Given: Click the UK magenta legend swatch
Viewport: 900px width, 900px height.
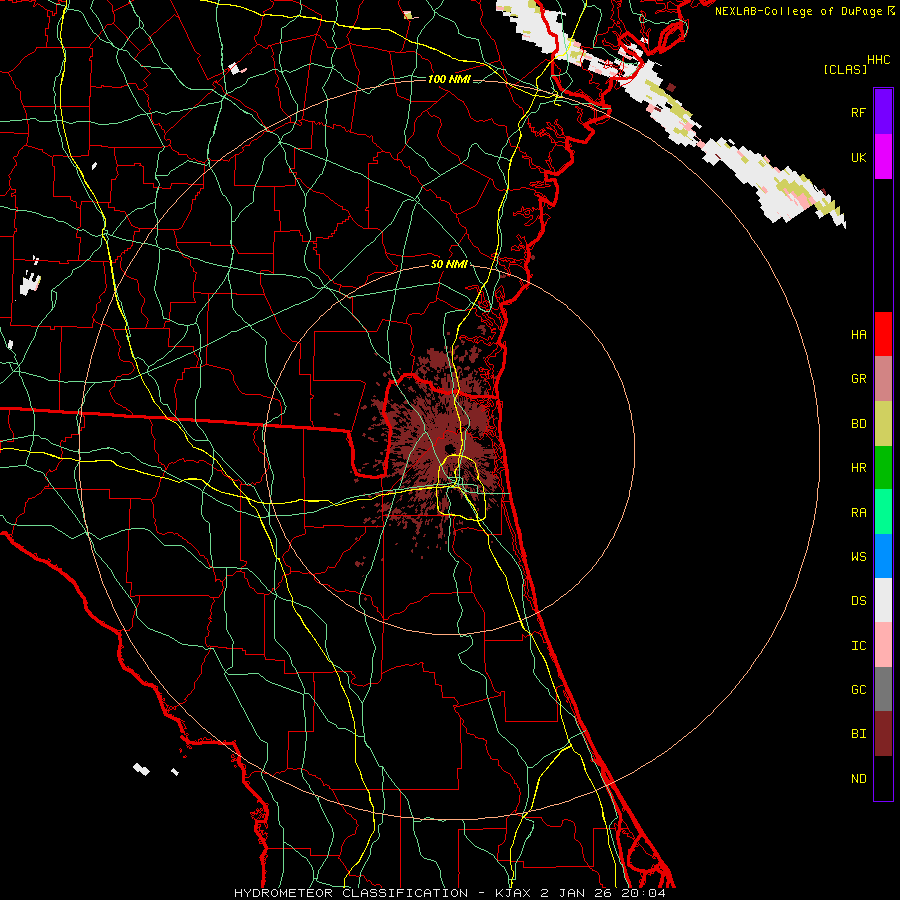Looking at the screenshot, I should click(883, 157).
